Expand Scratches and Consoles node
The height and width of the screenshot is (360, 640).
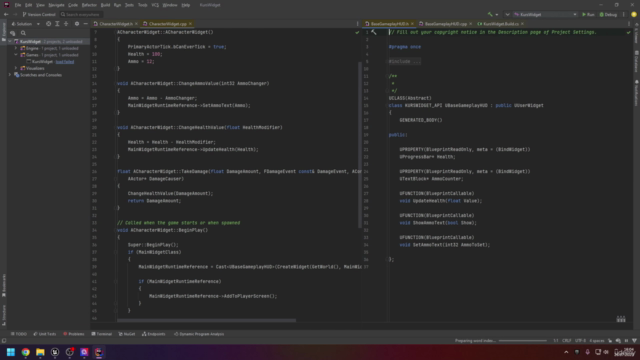tap(10, 75)
